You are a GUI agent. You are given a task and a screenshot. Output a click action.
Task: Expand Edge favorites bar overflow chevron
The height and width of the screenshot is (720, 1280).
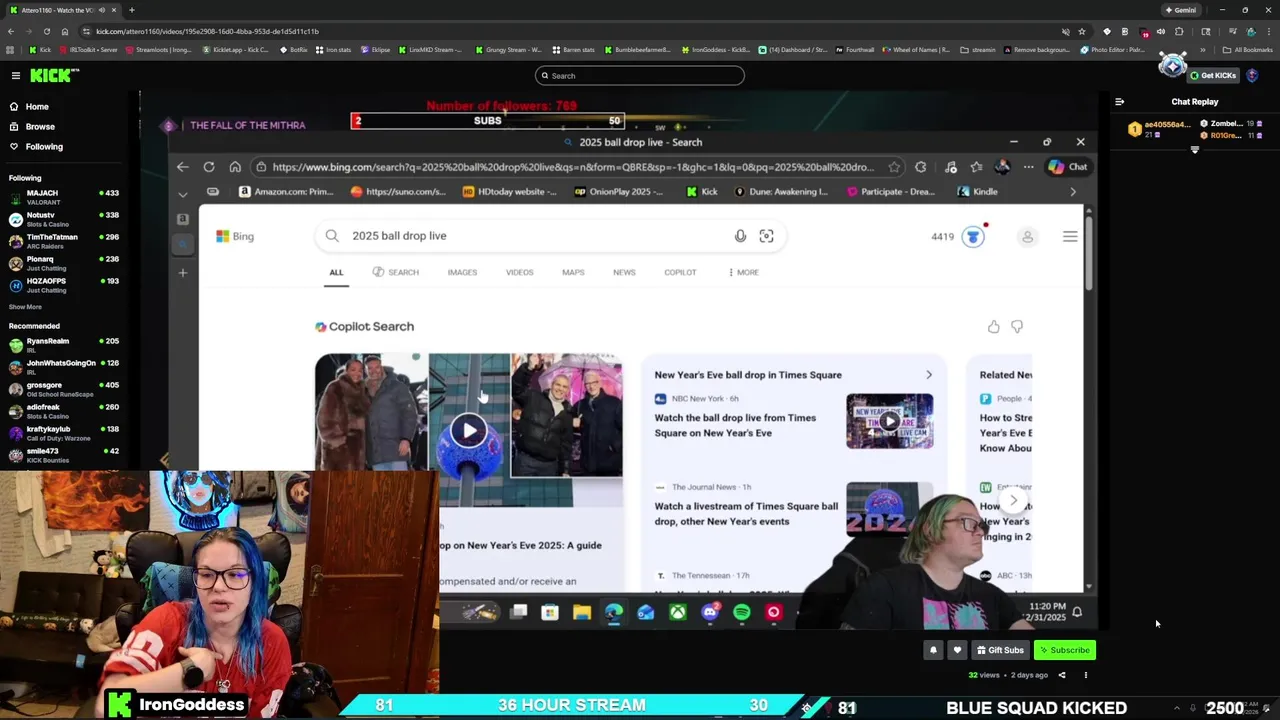[1073, 192]
